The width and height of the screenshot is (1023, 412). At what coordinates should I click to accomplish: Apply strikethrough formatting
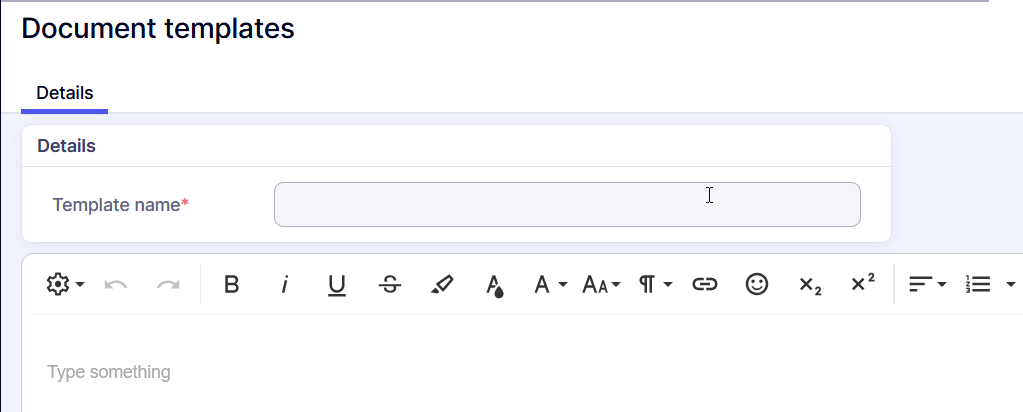(390, 285)
